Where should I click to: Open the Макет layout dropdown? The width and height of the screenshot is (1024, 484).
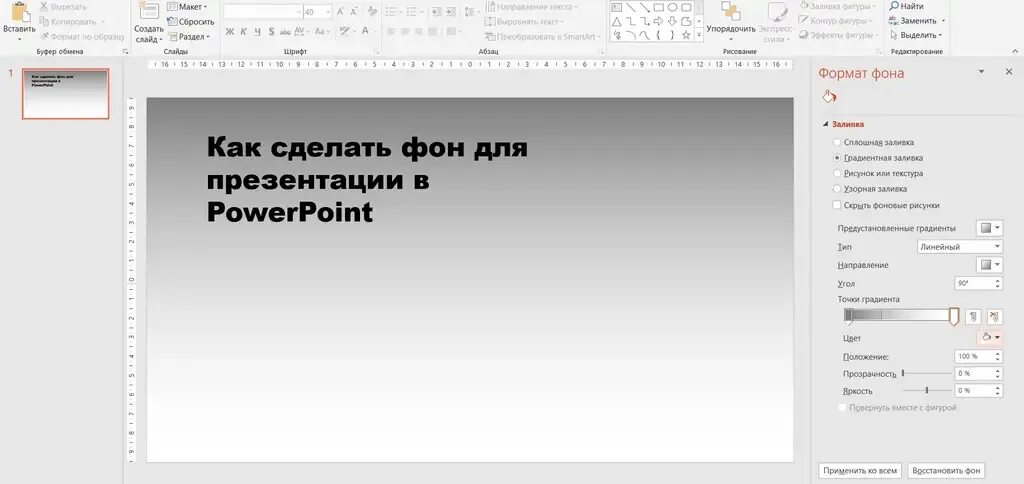tap(187, 7)
